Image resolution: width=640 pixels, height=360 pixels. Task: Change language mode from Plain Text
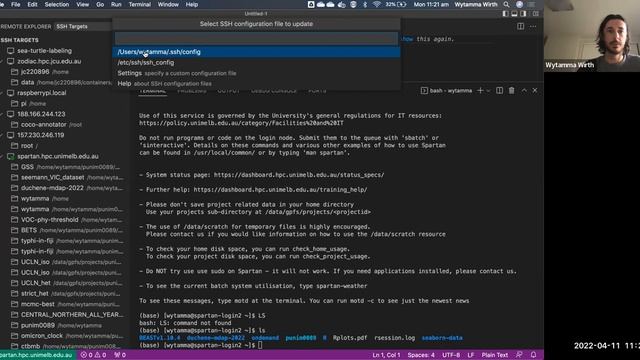[x=495, y=355]
